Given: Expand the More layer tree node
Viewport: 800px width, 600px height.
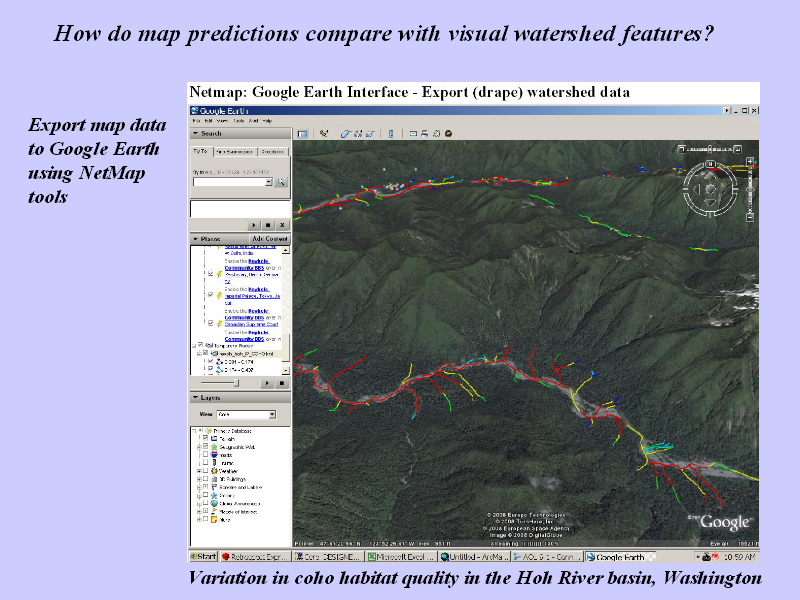Looking at the screenshot, I should [x=199, y=519].
